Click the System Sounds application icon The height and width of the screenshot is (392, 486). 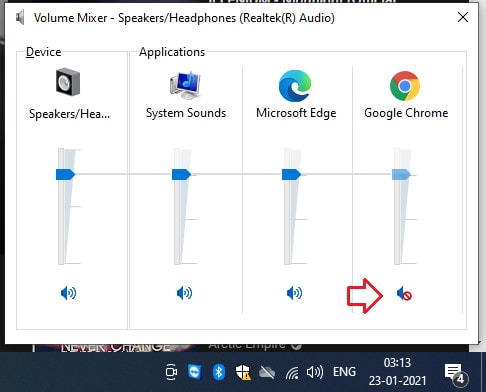[x=185, y=85]
